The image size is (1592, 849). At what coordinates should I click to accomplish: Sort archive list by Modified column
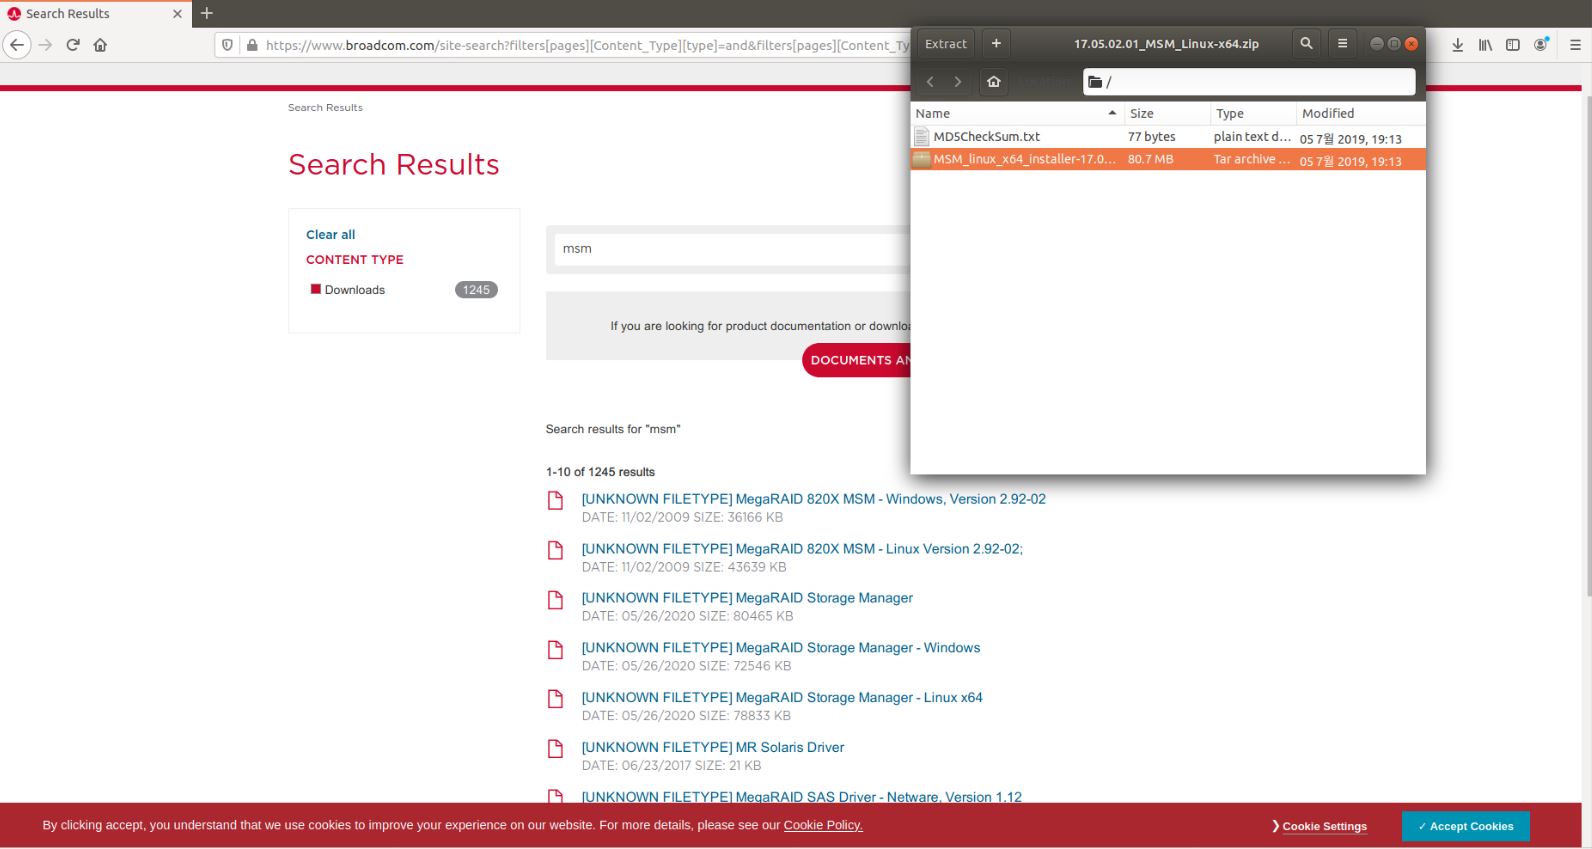(x=1360, y=114)
